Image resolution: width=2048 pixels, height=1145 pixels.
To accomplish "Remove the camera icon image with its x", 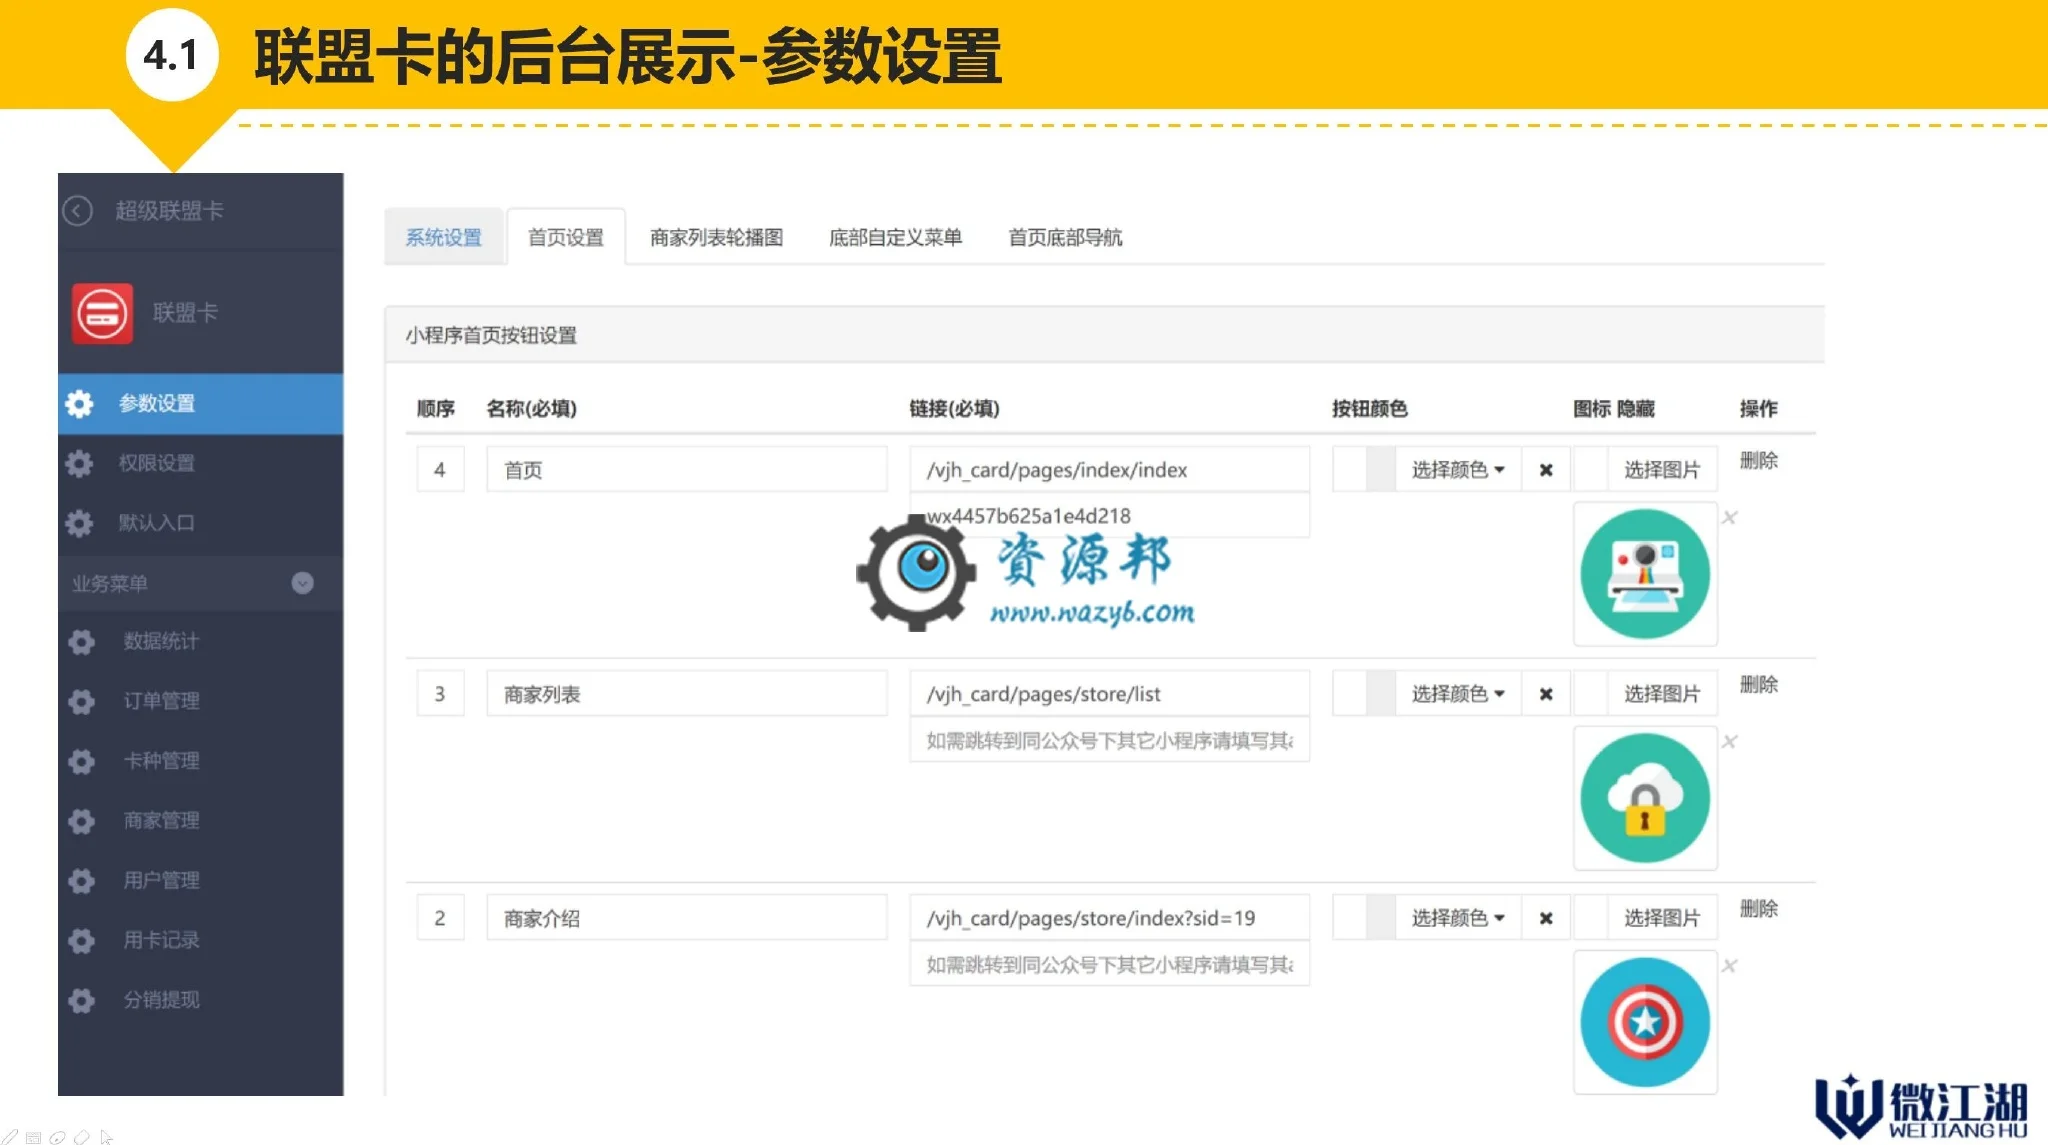I will coord(1729,517).
